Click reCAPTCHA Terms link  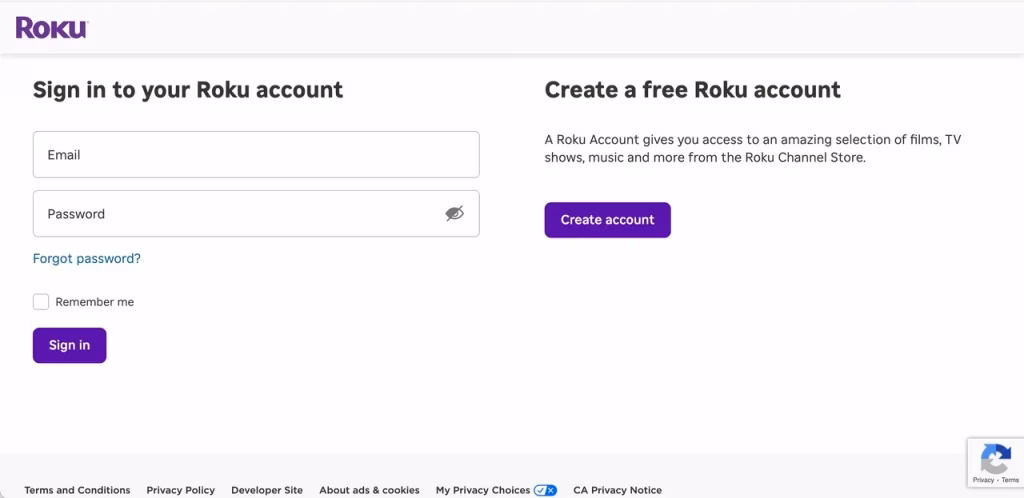tap(1010, 480)
